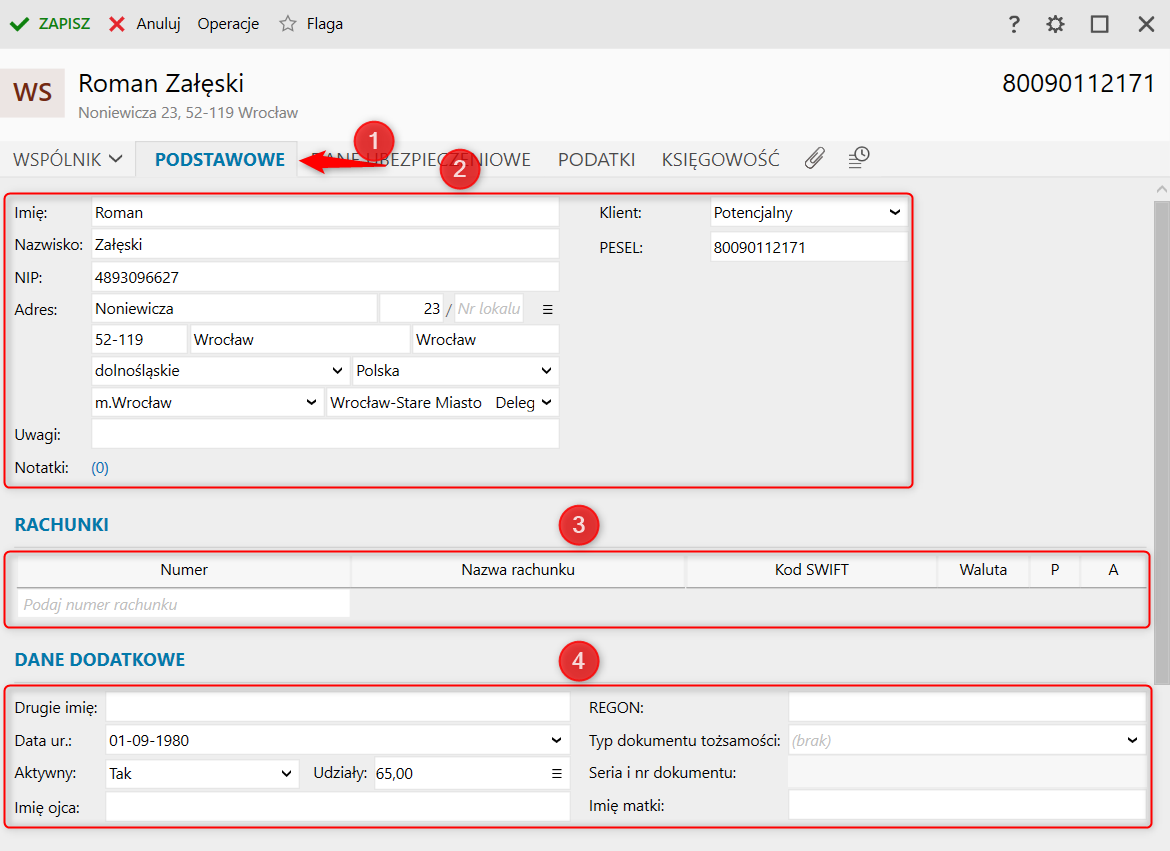Close the window with X icon
This screenshot has height=851, width=1170.
[x=1146, y=24]
